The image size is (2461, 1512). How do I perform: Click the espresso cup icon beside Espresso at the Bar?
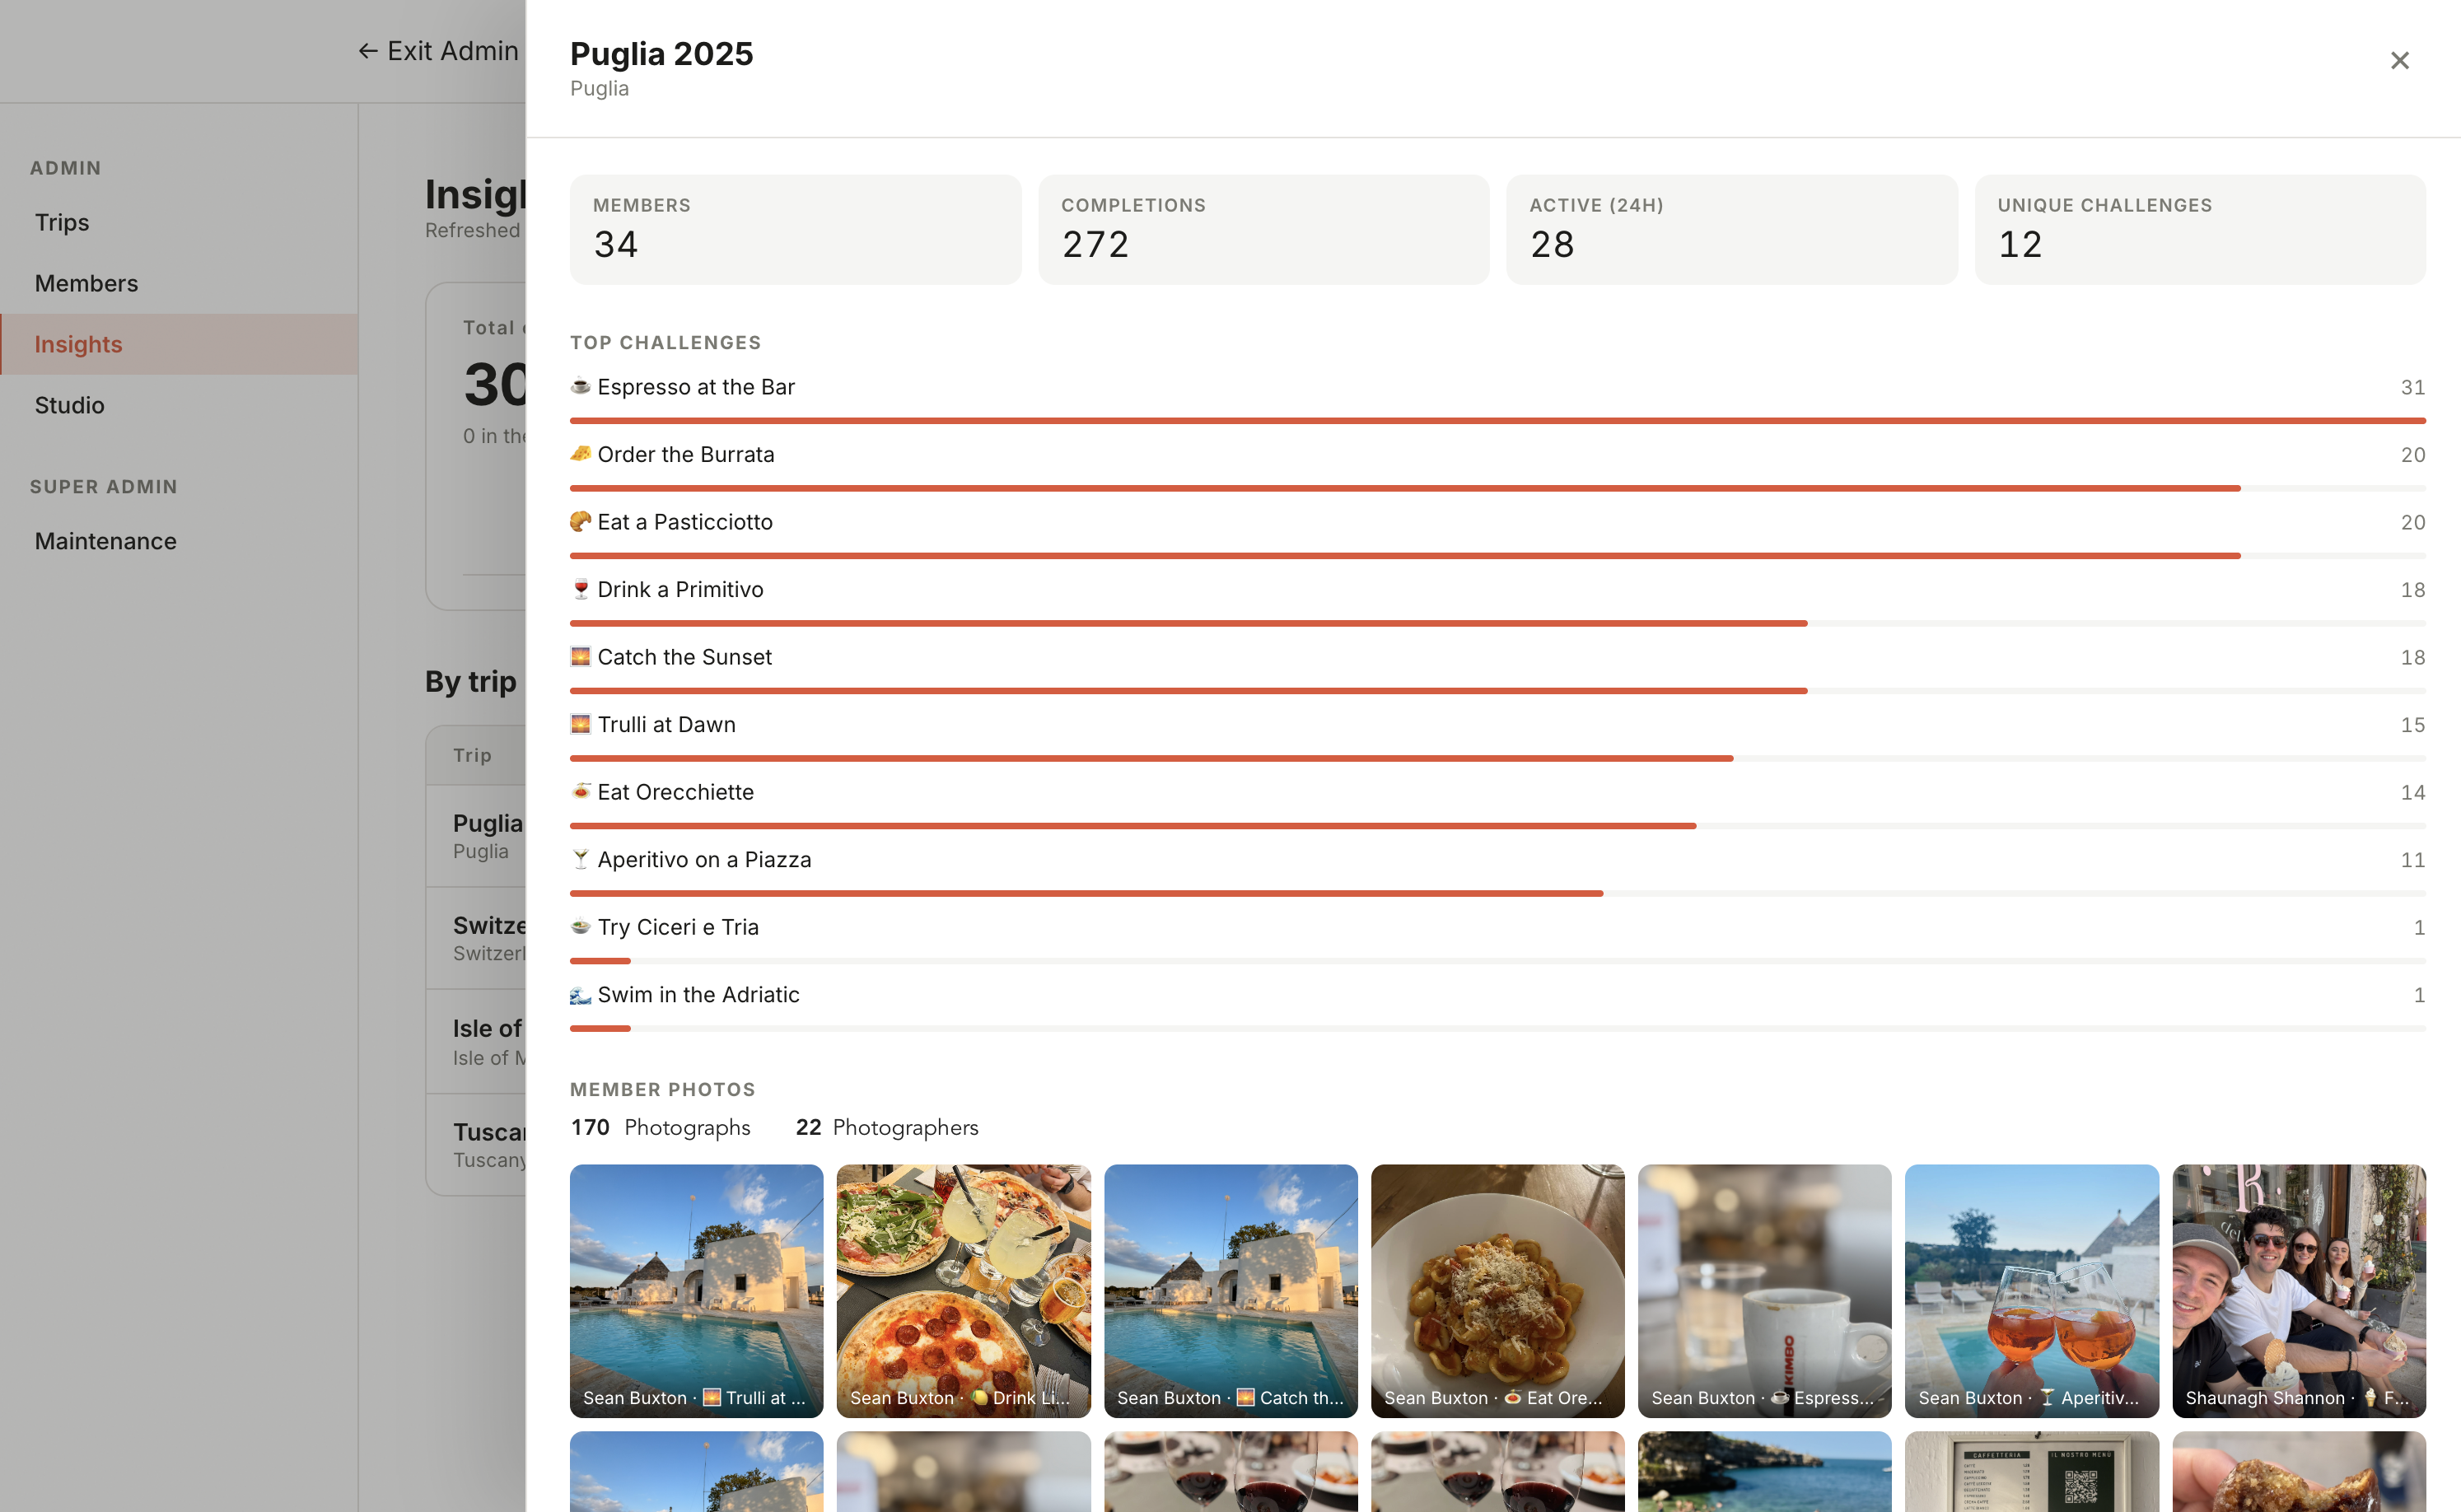580,387
